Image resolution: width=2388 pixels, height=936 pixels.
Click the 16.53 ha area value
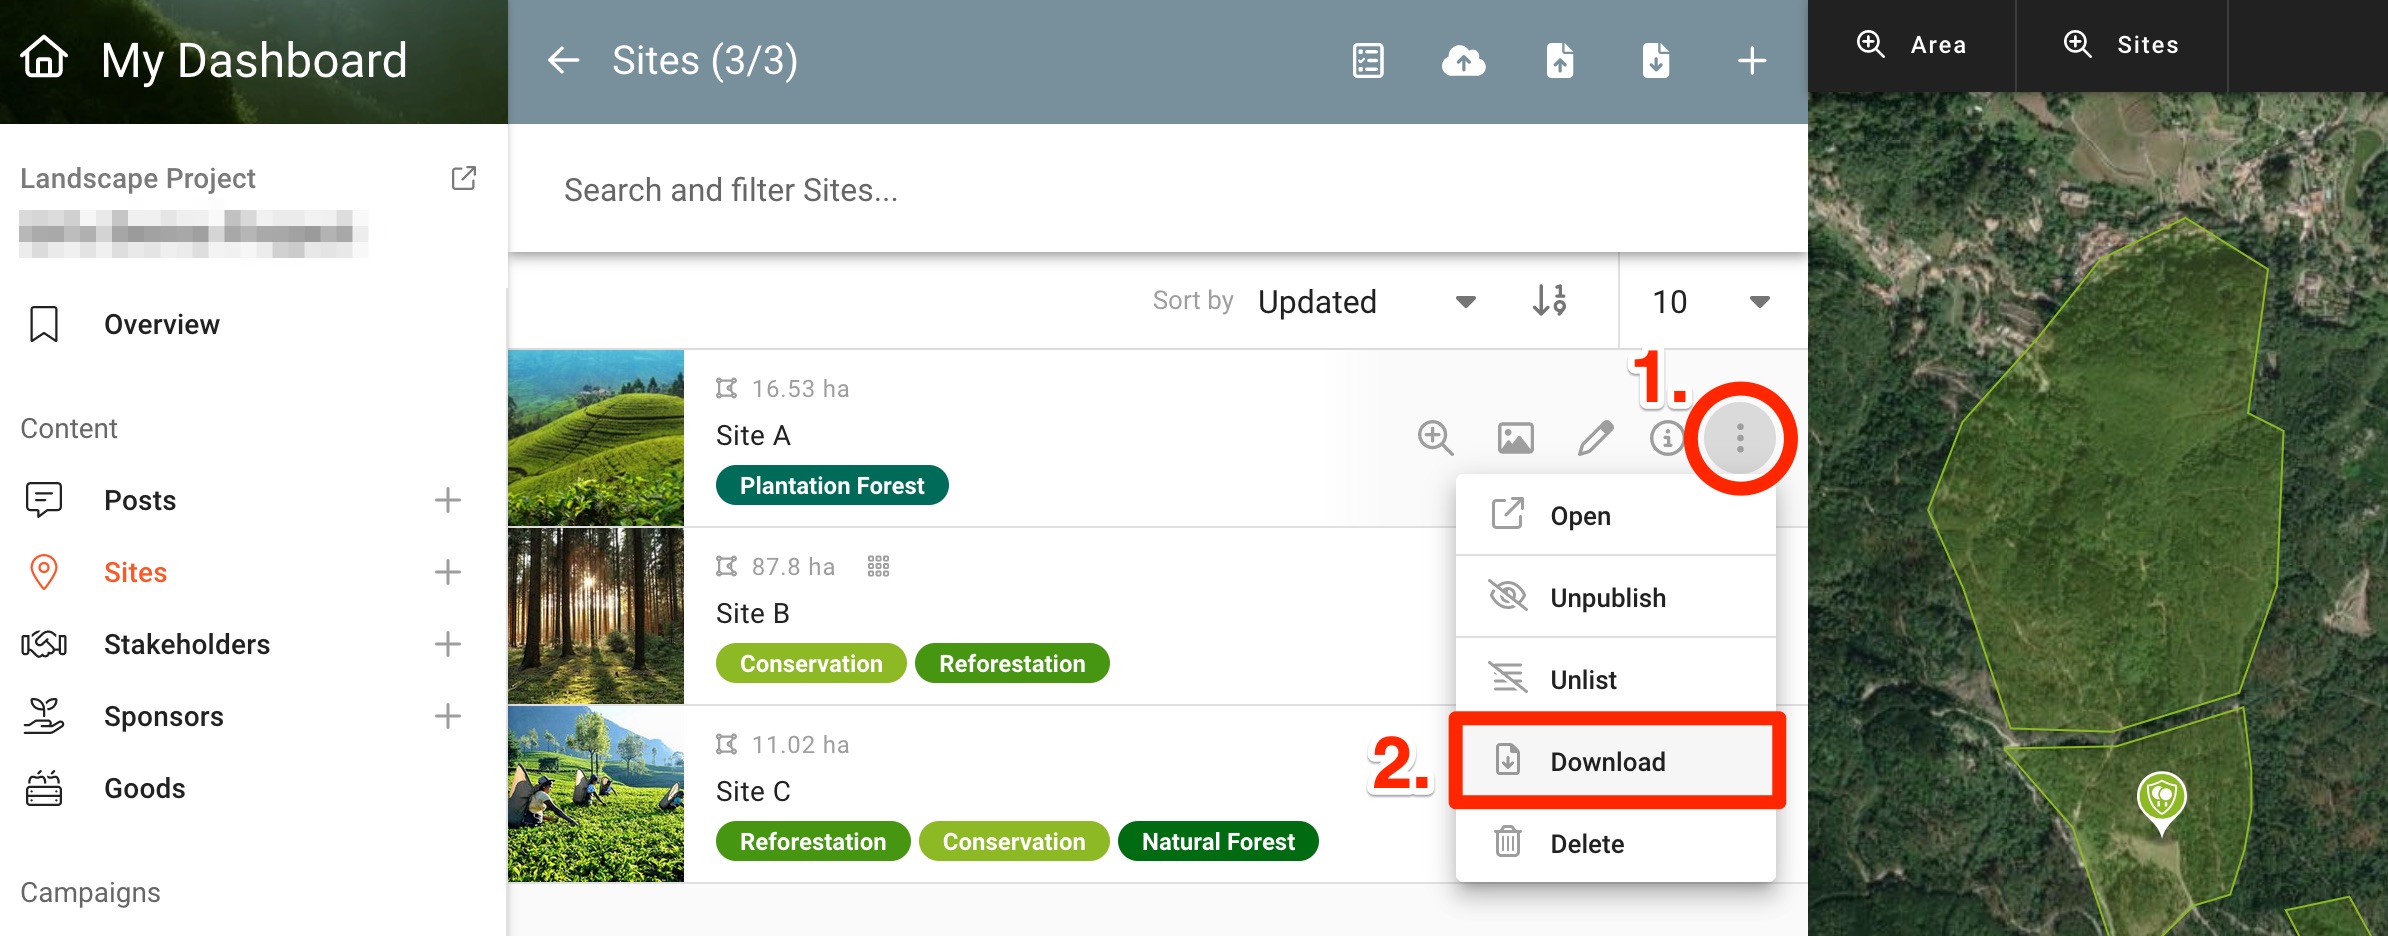(800, 388)
